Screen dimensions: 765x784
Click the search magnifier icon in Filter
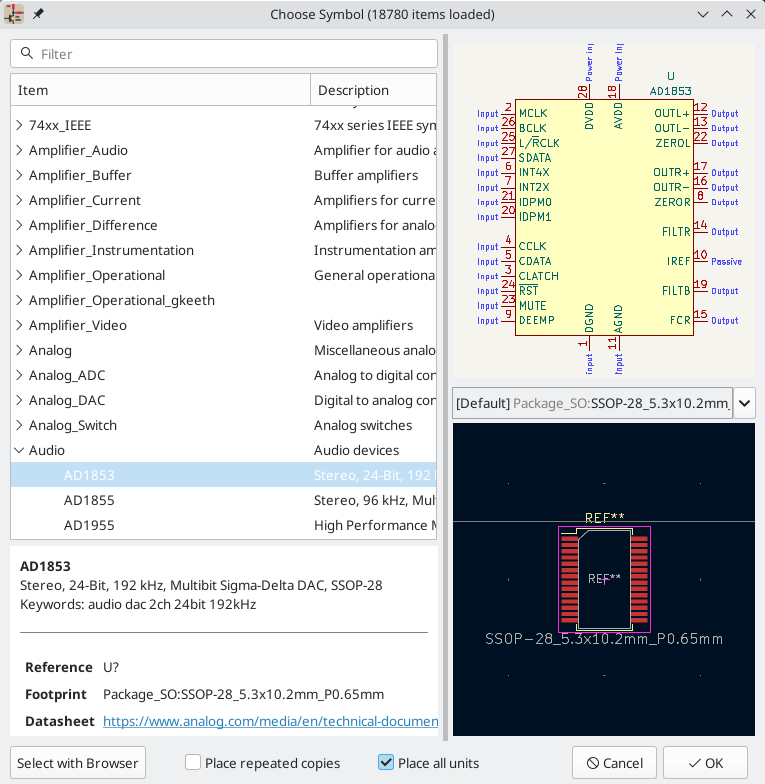(x=27, y=53)
